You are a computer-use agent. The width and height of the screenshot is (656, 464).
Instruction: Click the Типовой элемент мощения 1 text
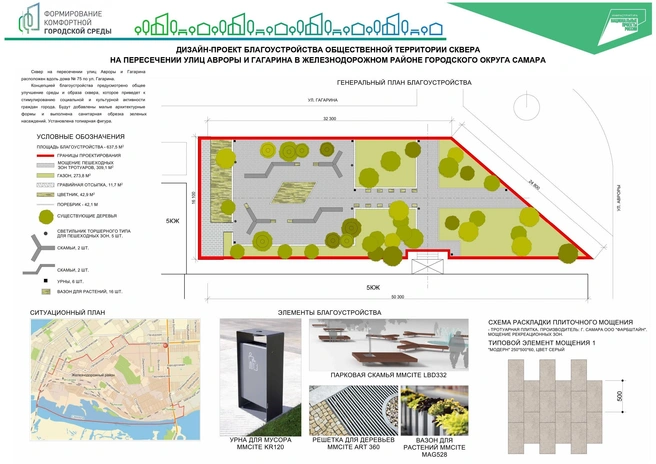542,343
